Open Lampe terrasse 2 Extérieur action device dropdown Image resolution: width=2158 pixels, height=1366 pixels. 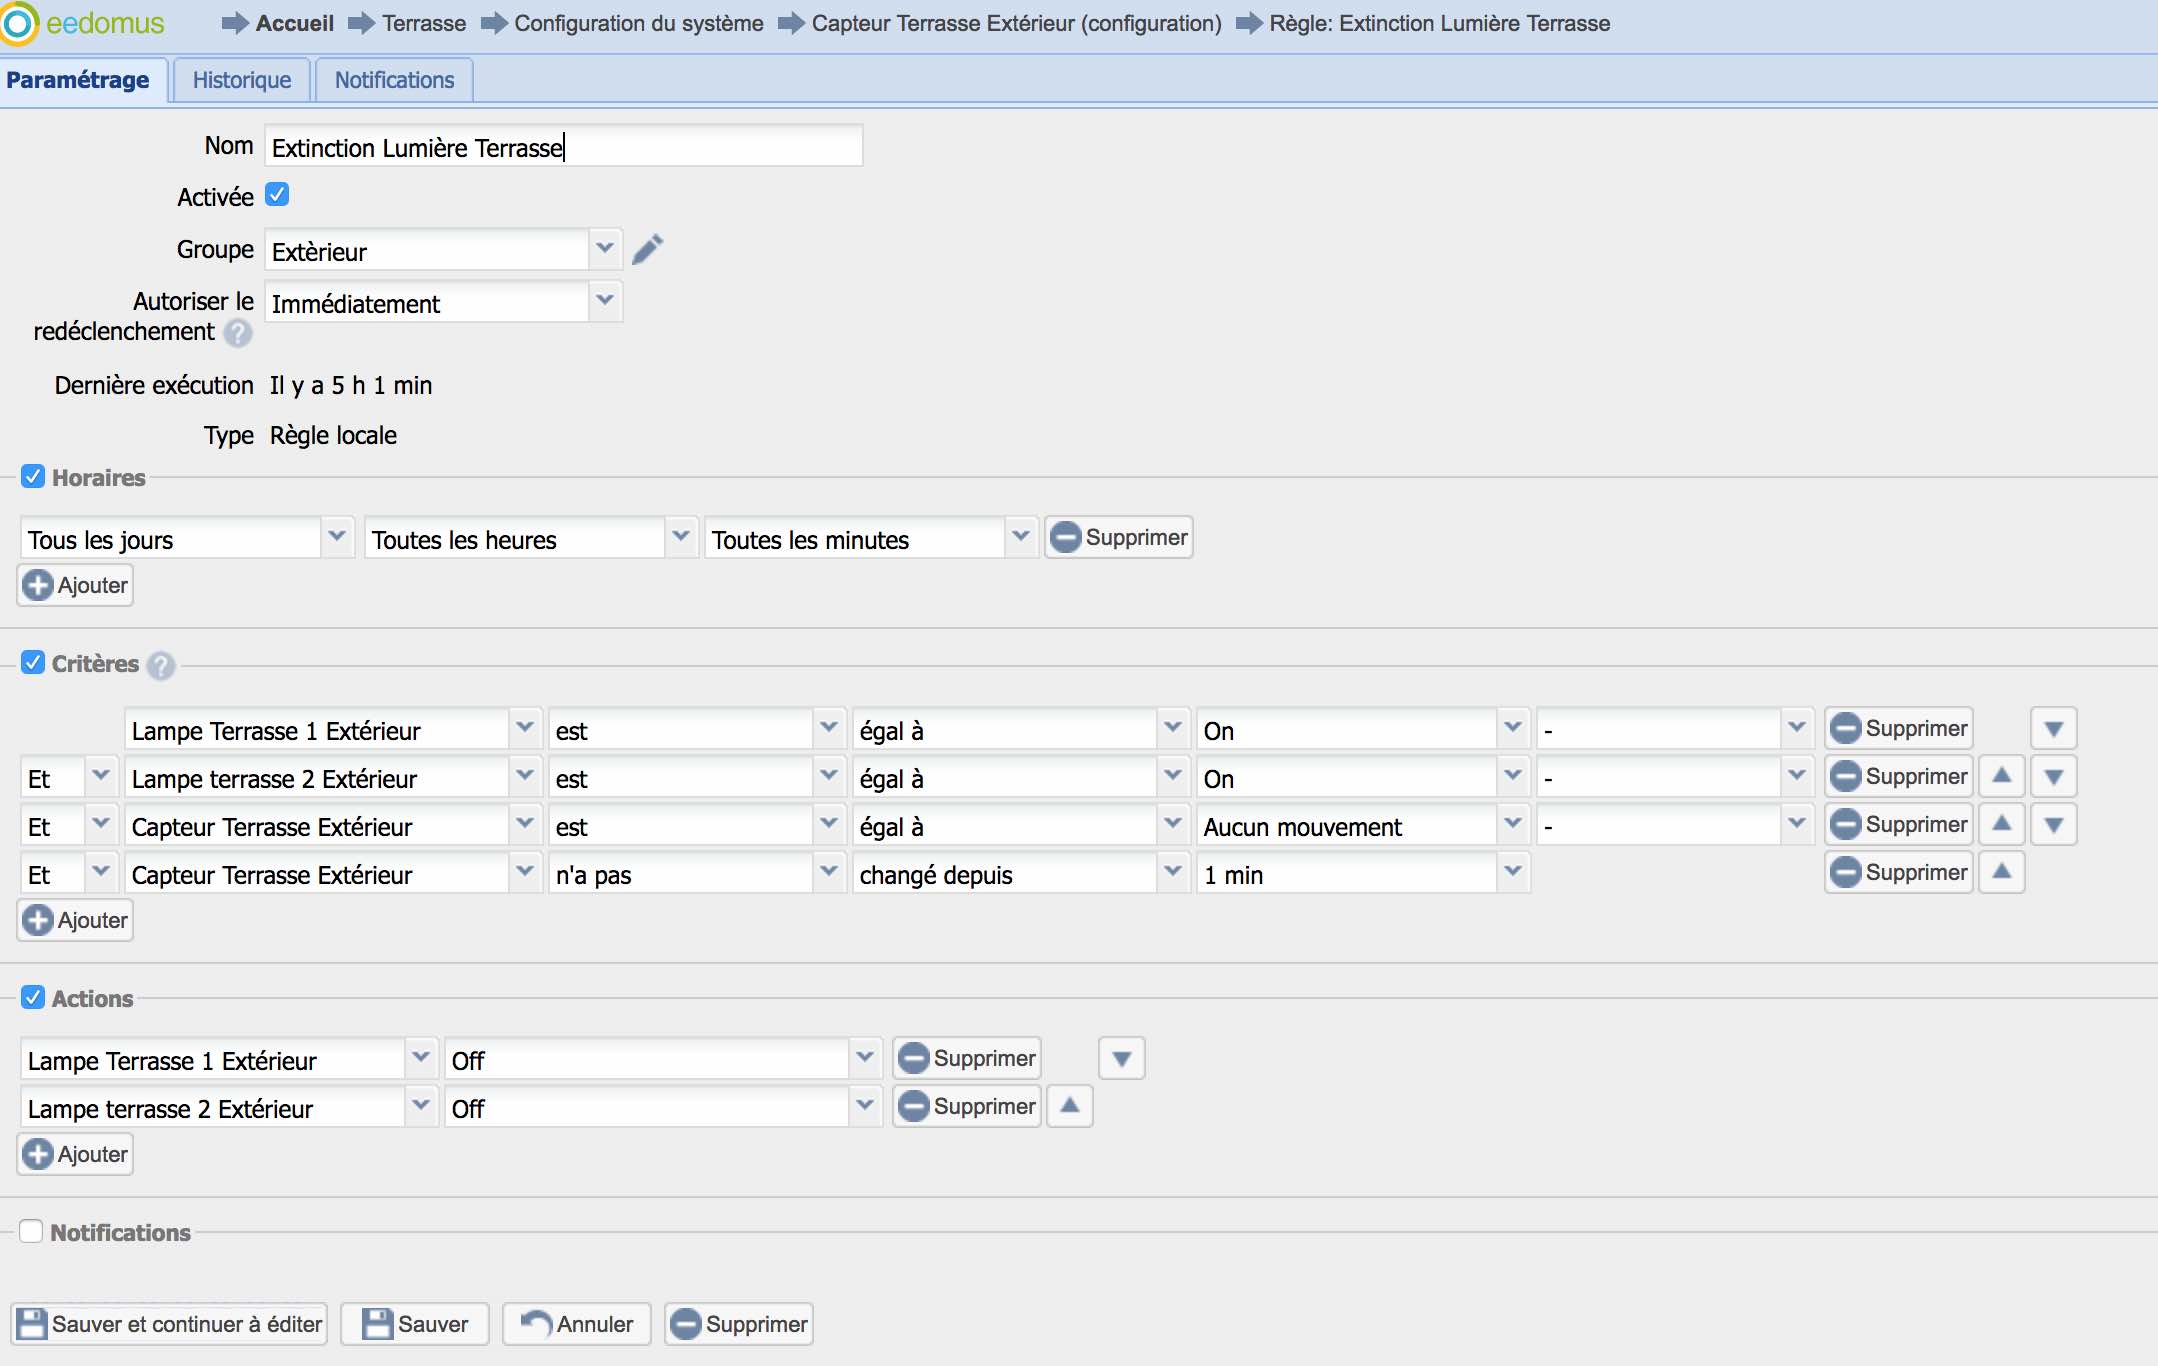click(x=421, y=1107)
